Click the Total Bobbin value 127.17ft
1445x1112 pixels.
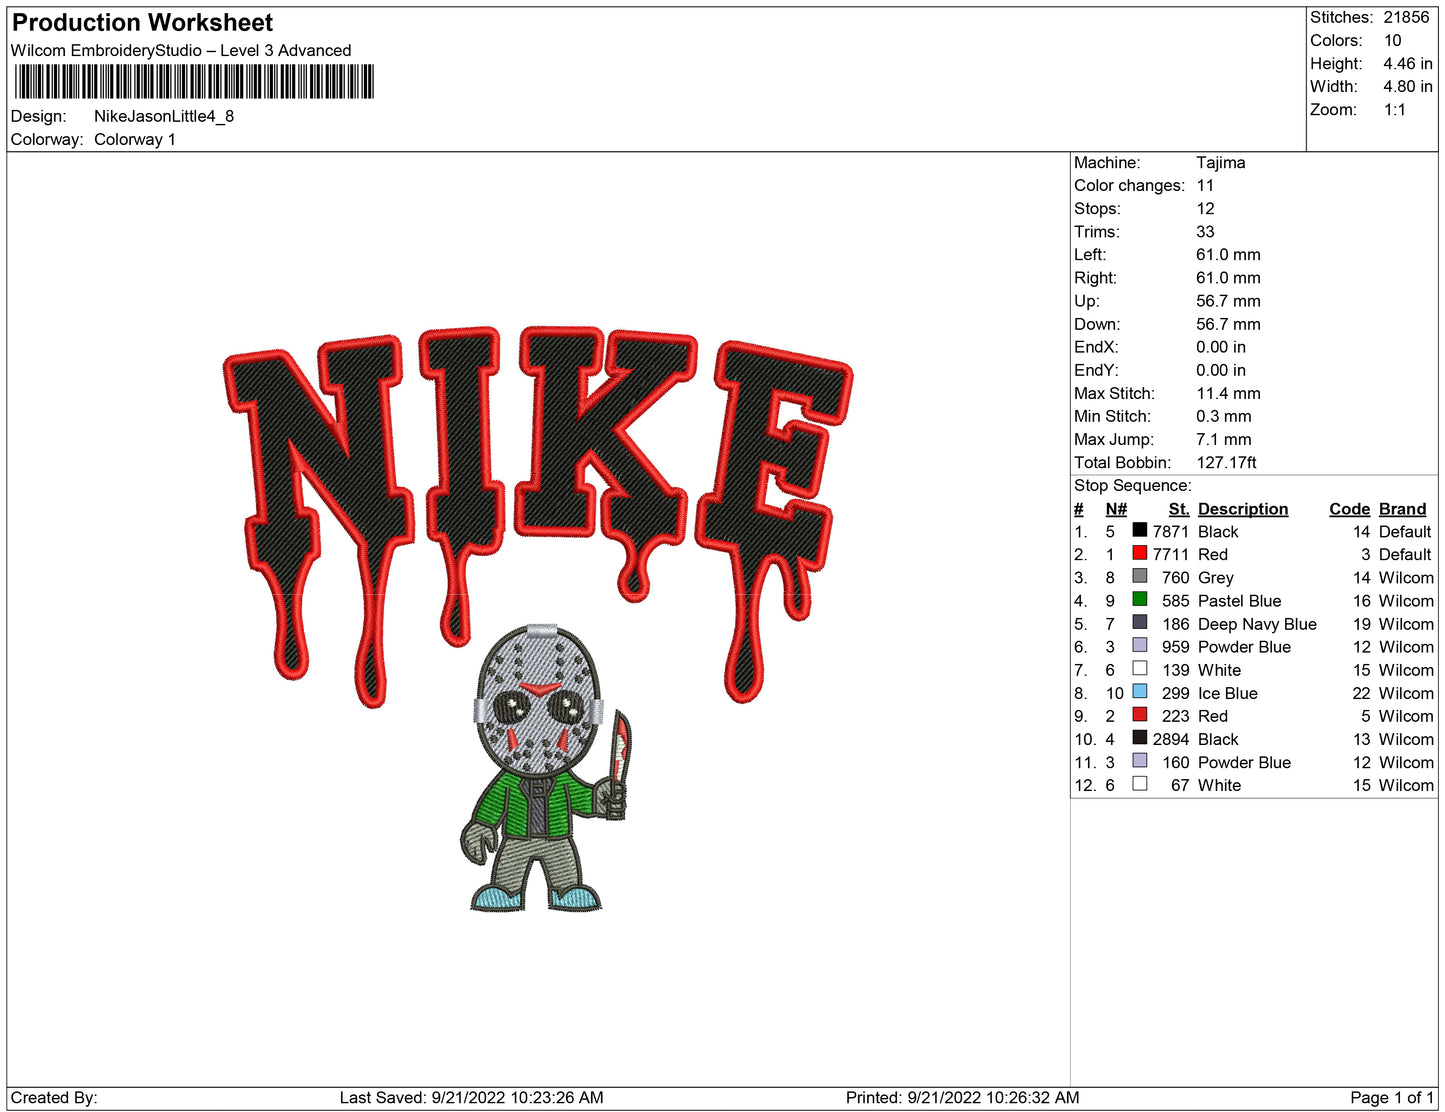click(x=1226, y=462)
